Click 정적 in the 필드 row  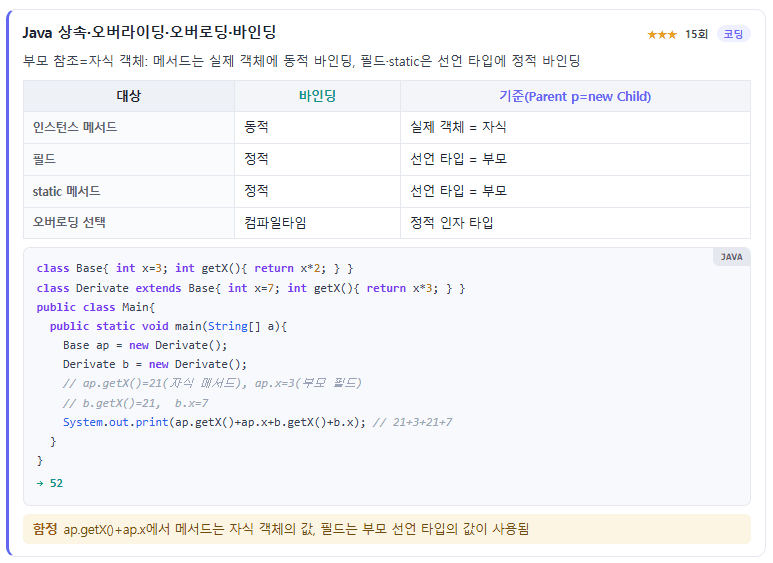(x=317, y=159)
